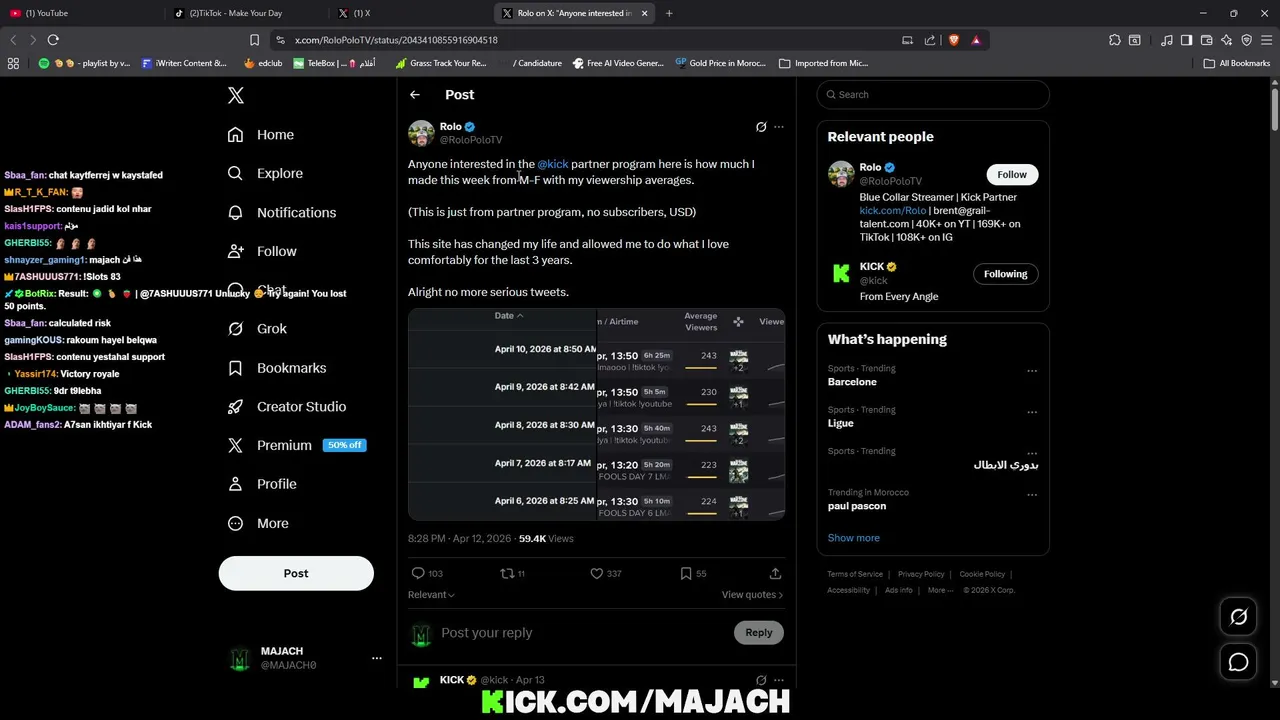Go back with the Post header arrow

coord(415,94)
